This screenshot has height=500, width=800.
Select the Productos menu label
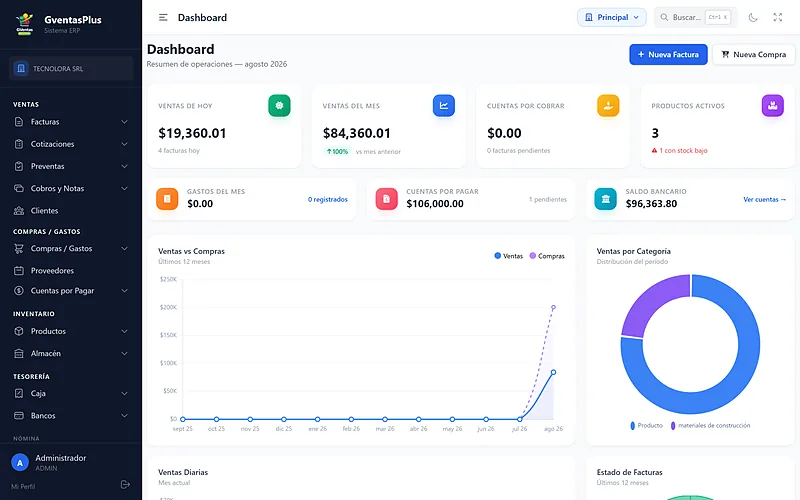(48, 331)
